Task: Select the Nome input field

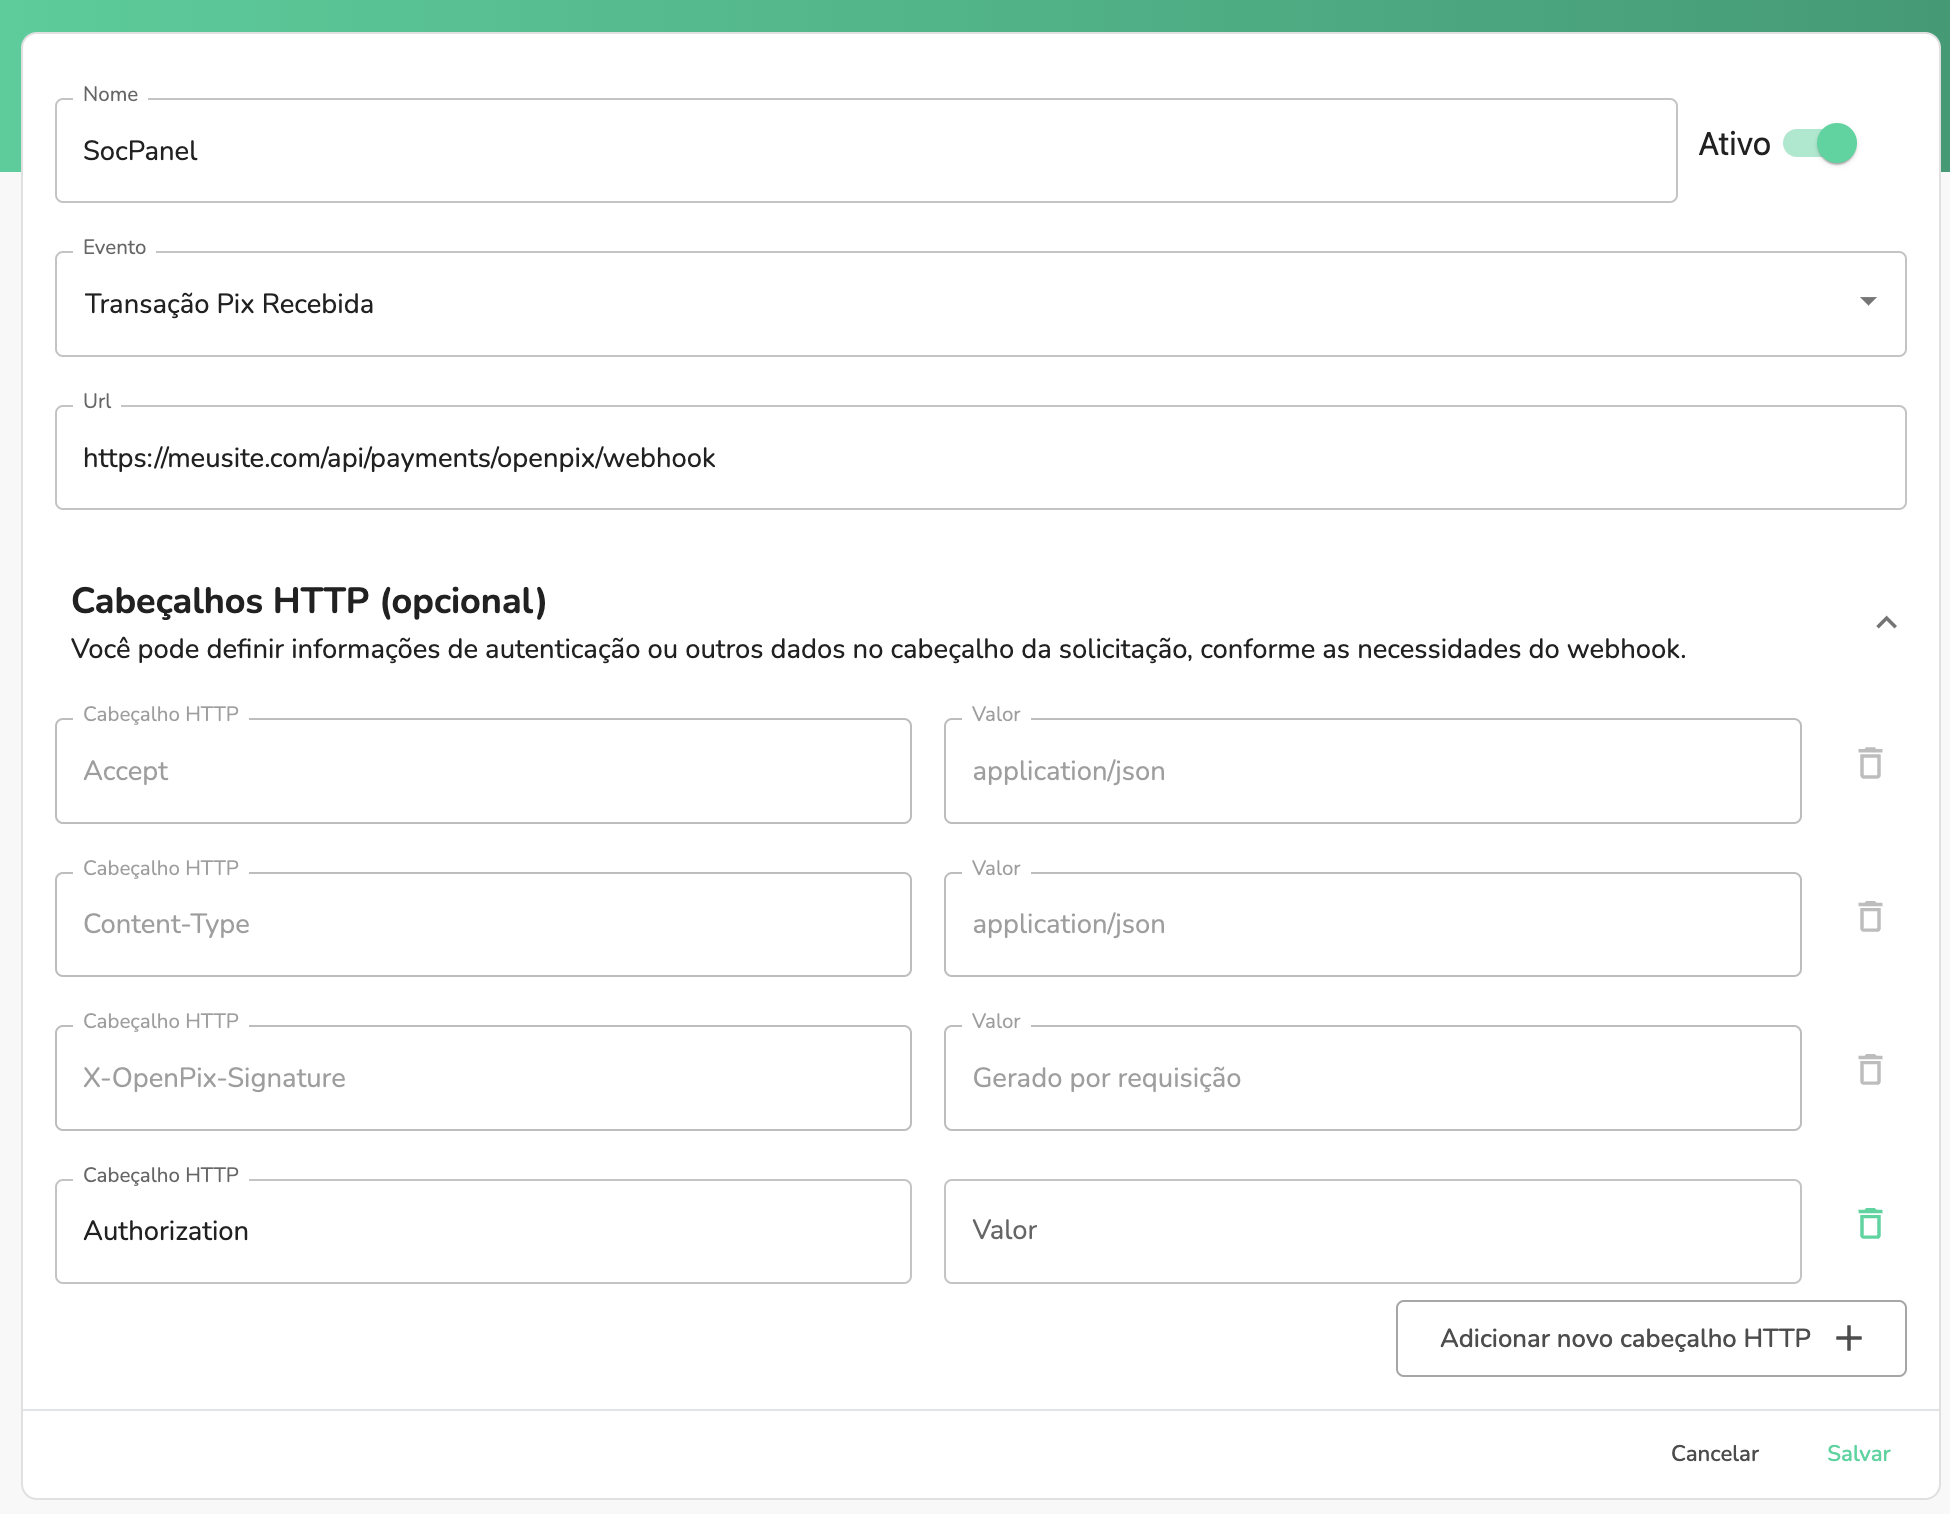Action: (x=866, y=149)
